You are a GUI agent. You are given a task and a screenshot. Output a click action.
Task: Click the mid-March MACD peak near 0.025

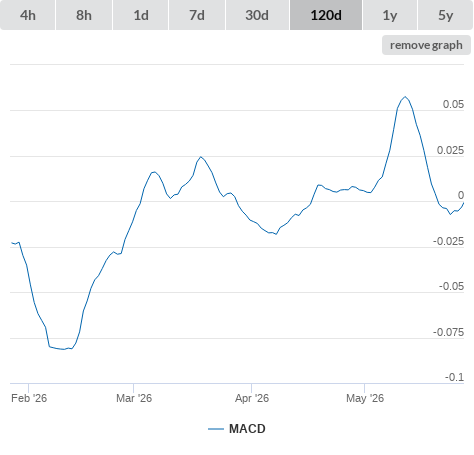[201, 157]
